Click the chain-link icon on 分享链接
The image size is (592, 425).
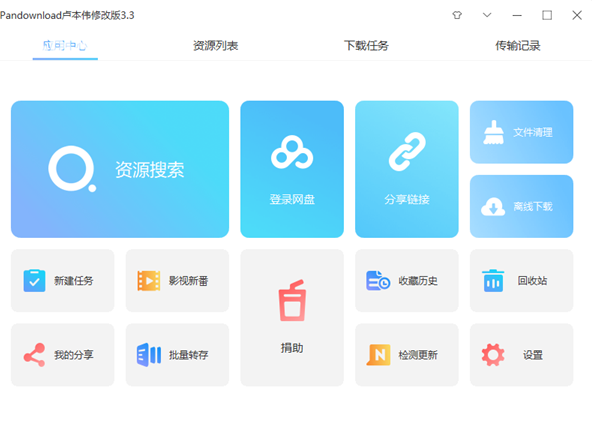pos(407,151)
